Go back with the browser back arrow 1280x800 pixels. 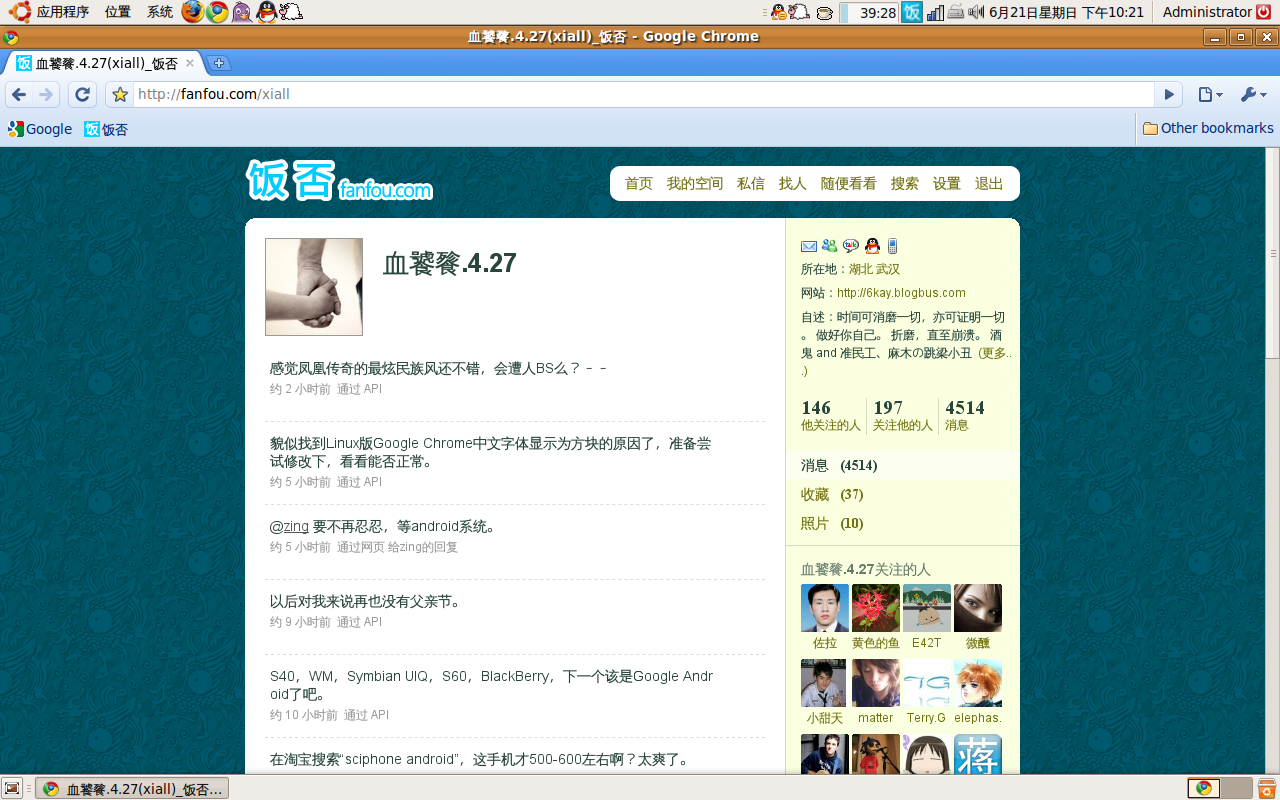(19, 95)
